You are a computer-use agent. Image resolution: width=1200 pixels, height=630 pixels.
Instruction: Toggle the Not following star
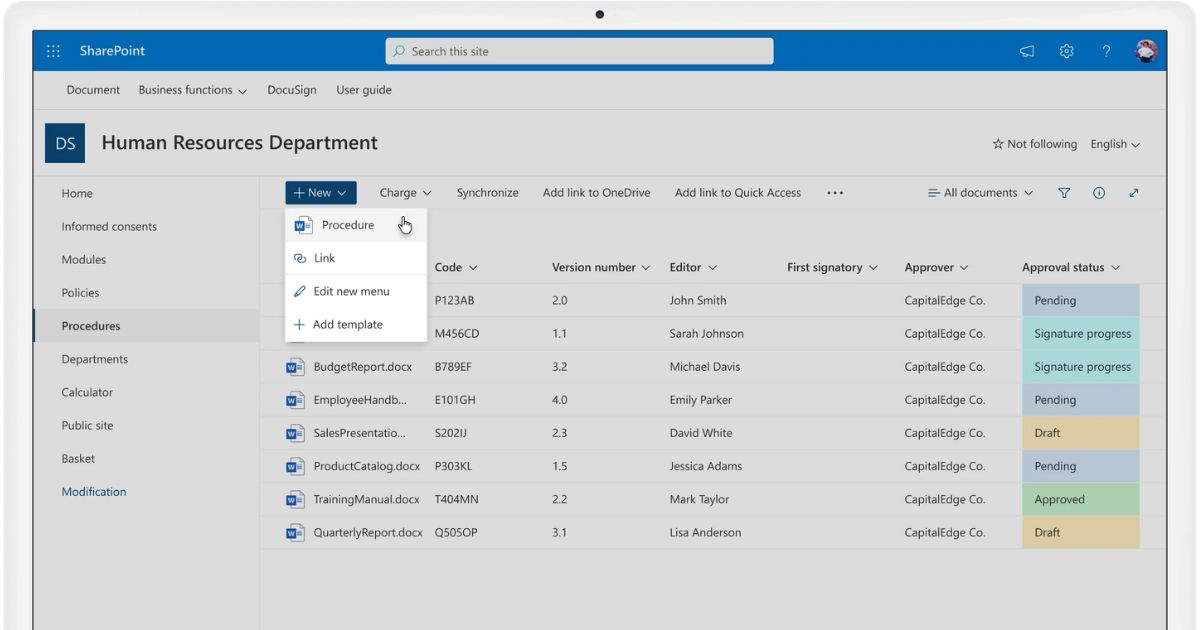(1034, 144)
